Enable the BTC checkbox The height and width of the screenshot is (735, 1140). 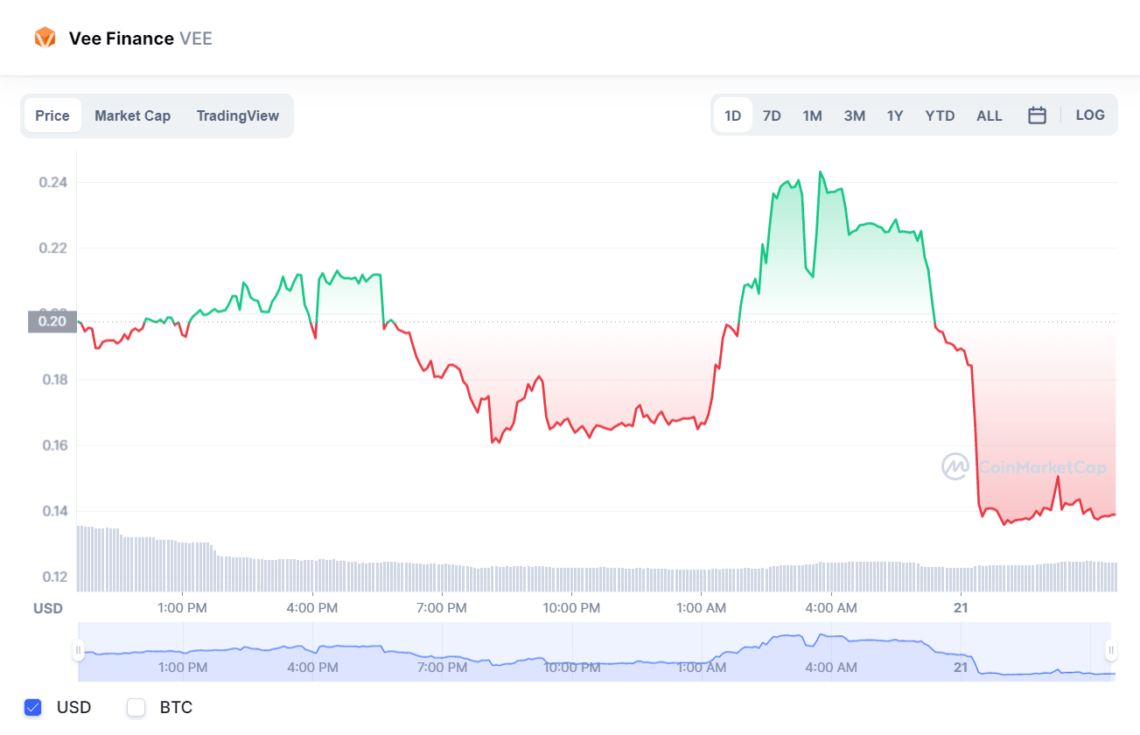(x=136, y=707)
